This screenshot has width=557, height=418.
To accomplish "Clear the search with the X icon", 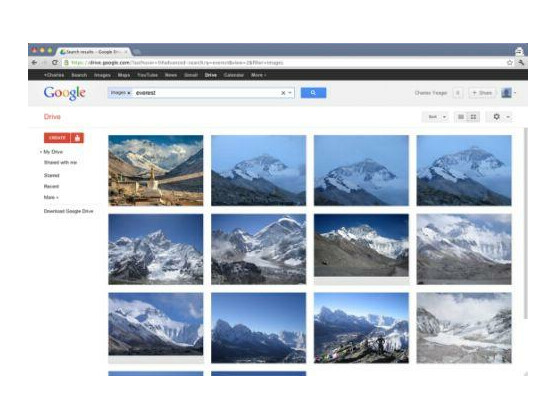I will [x=283, y=93].
